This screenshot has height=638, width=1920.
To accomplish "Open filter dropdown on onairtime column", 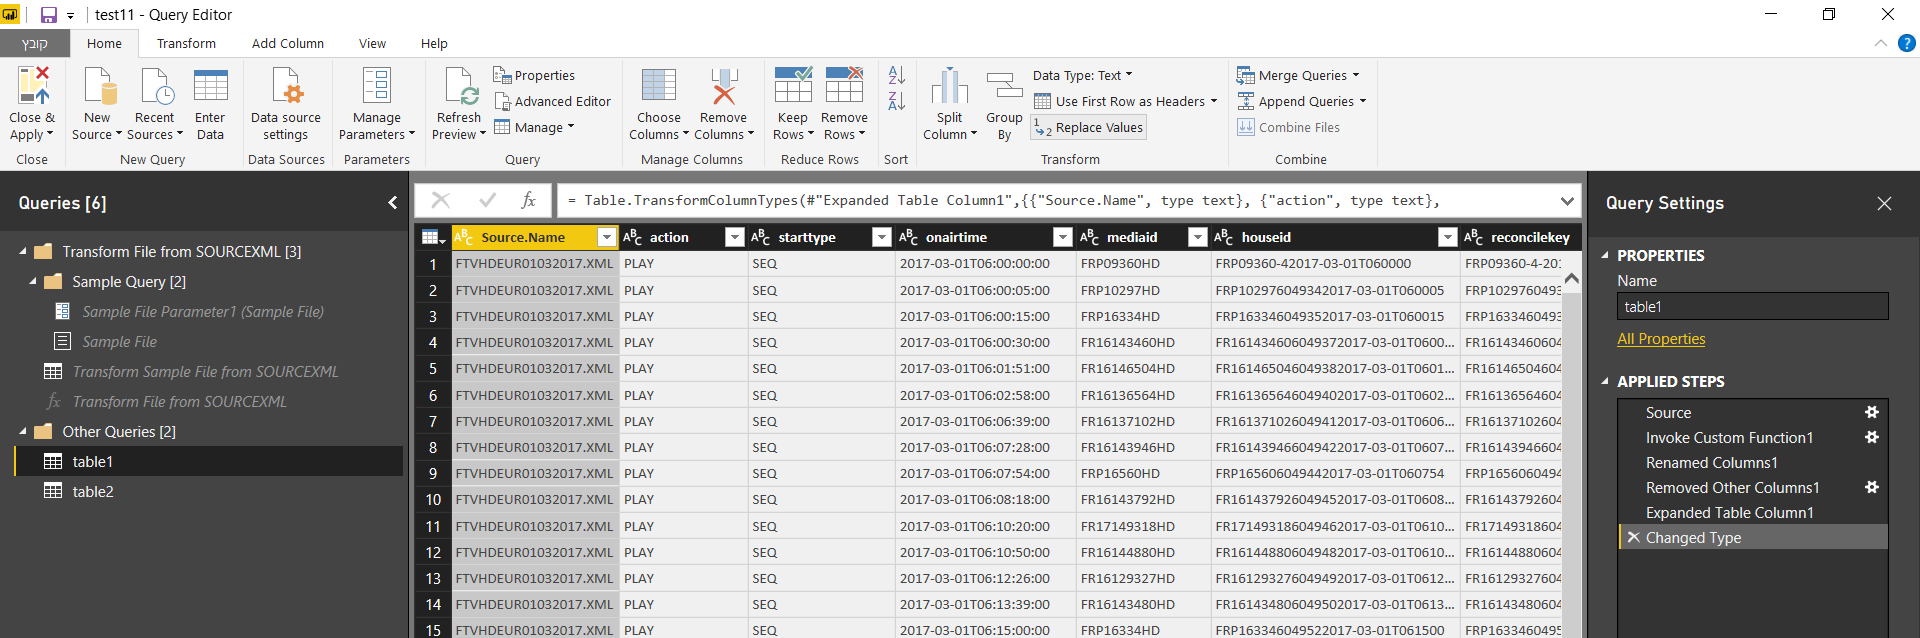I will [1062, 237].
